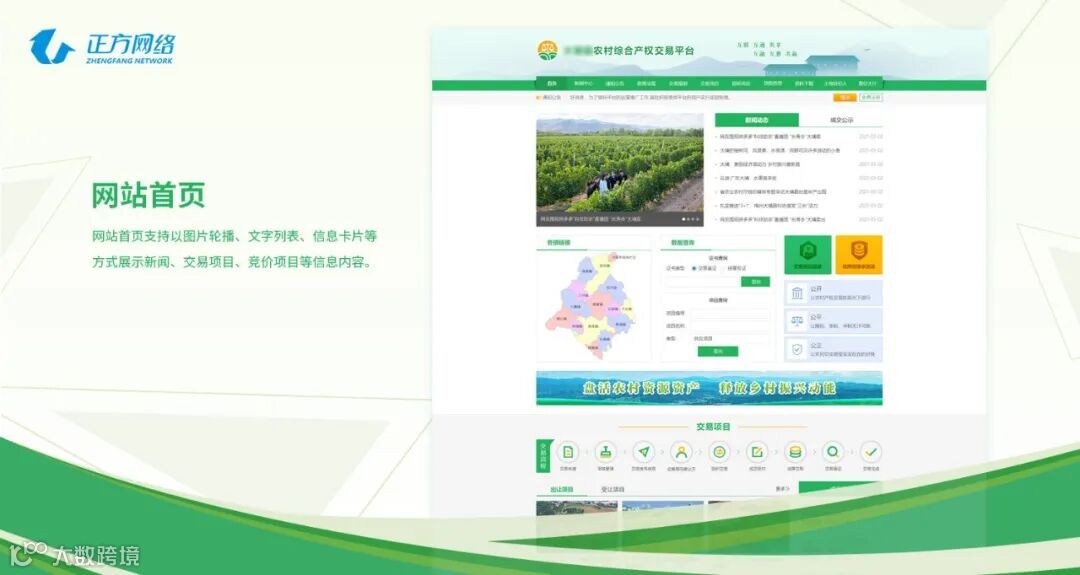The image size is (1080, 575).
Task: Open the last news headline in the list
Action: (x=773, y=220)
